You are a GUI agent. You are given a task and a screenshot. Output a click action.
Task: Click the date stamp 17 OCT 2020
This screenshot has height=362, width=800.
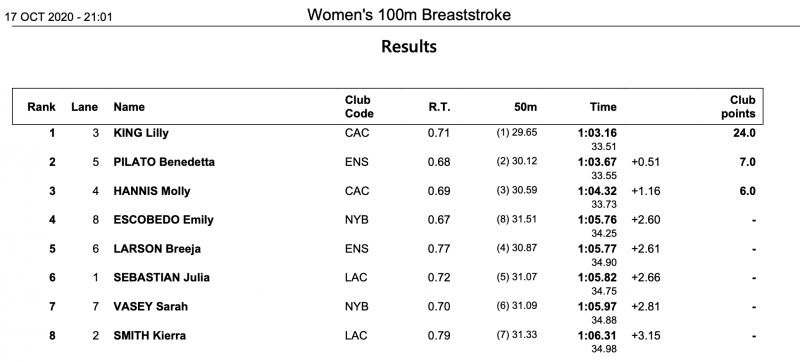(x=40, y=17)
